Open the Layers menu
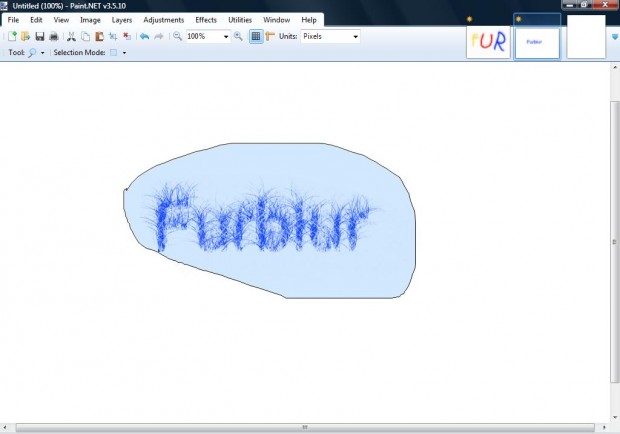This screenshot has width=620, height=434. pos(121,20)
